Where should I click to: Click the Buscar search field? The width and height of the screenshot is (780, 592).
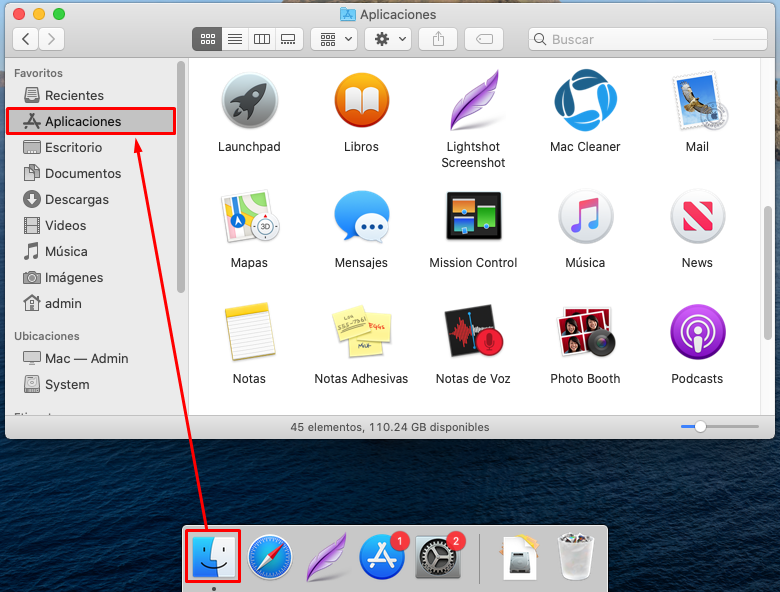click(648, 39)
